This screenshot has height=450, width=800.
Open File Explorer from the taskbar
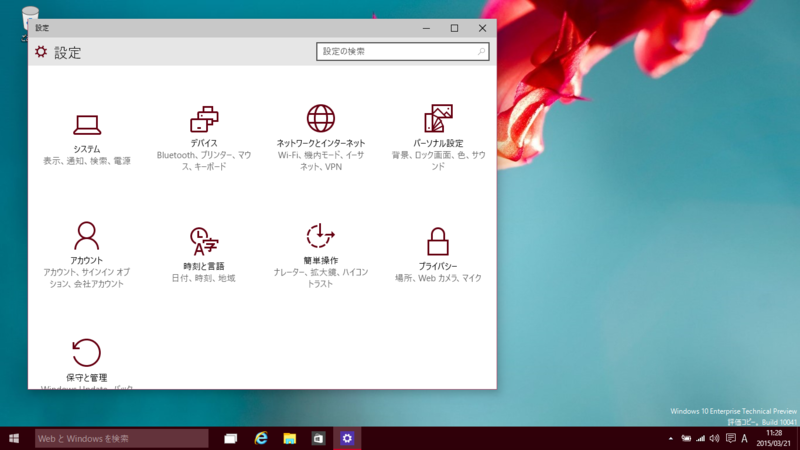[x=290, y=438]
